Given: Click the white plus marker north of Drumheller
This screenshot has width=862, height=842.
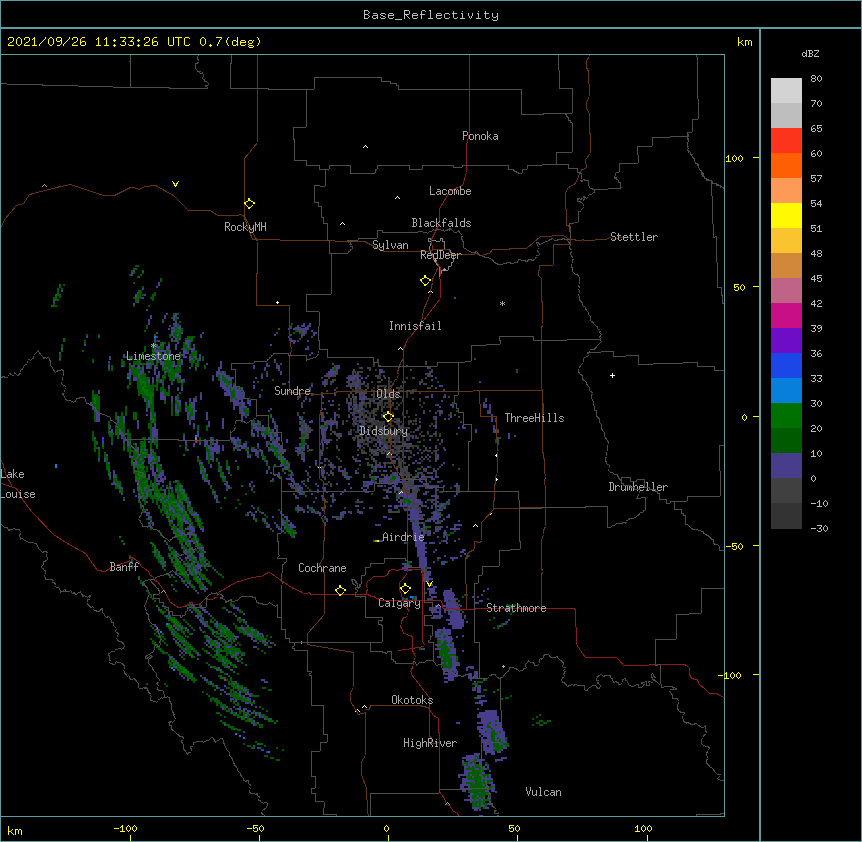Looking at the screenshot, I should [612, 375].
